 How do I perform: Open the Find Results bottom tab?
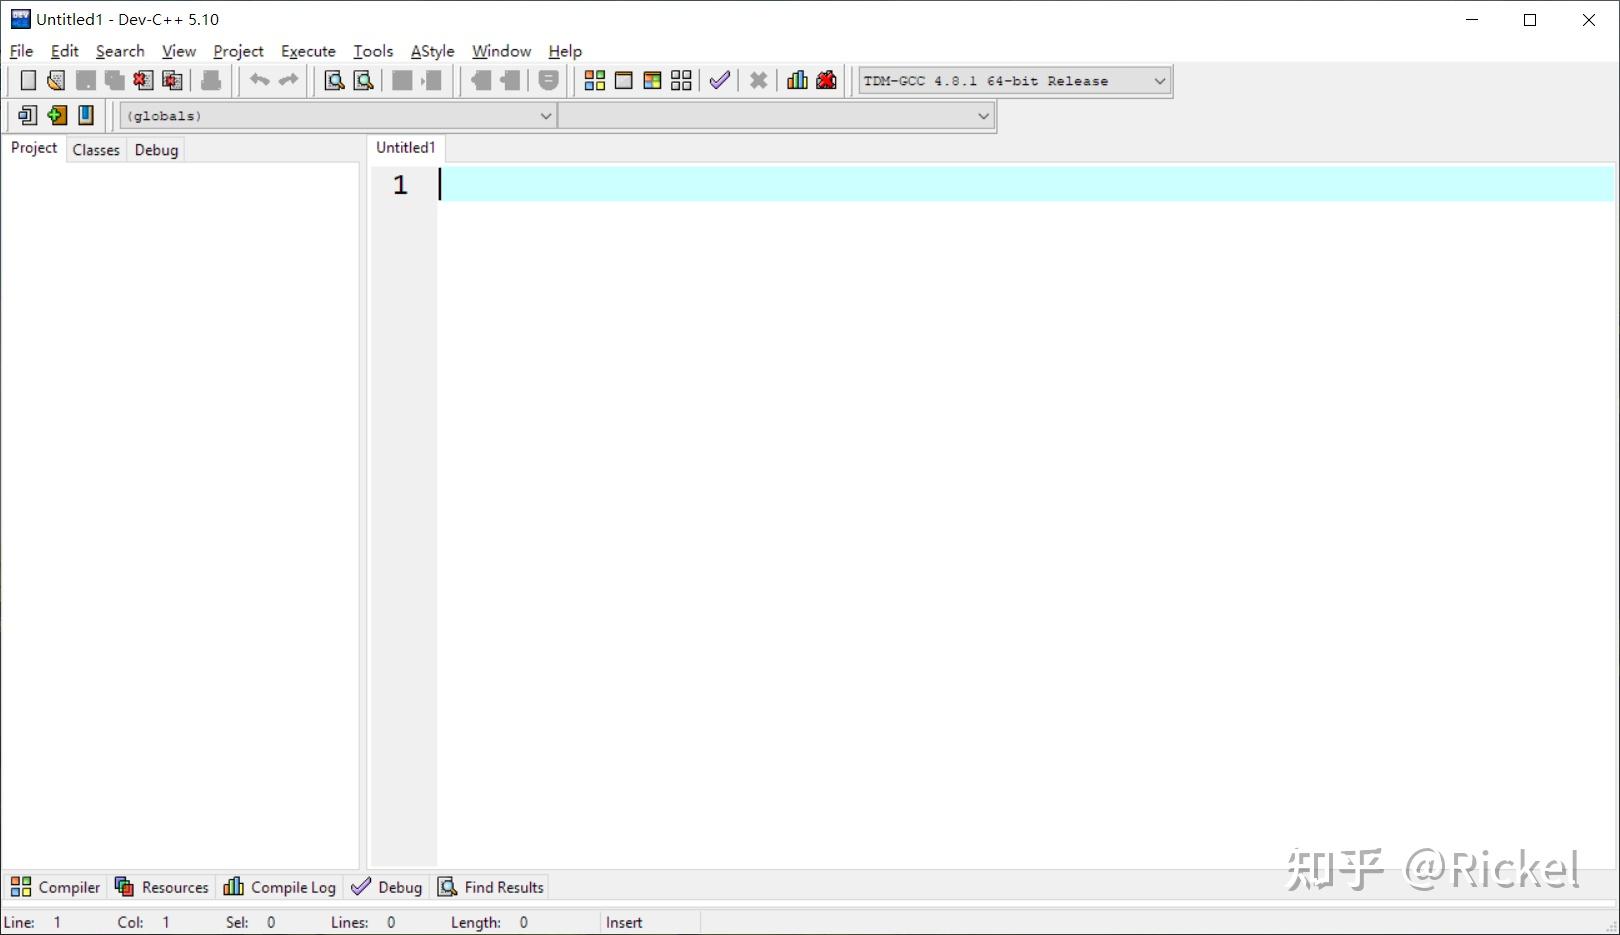(x=491, y=887)
